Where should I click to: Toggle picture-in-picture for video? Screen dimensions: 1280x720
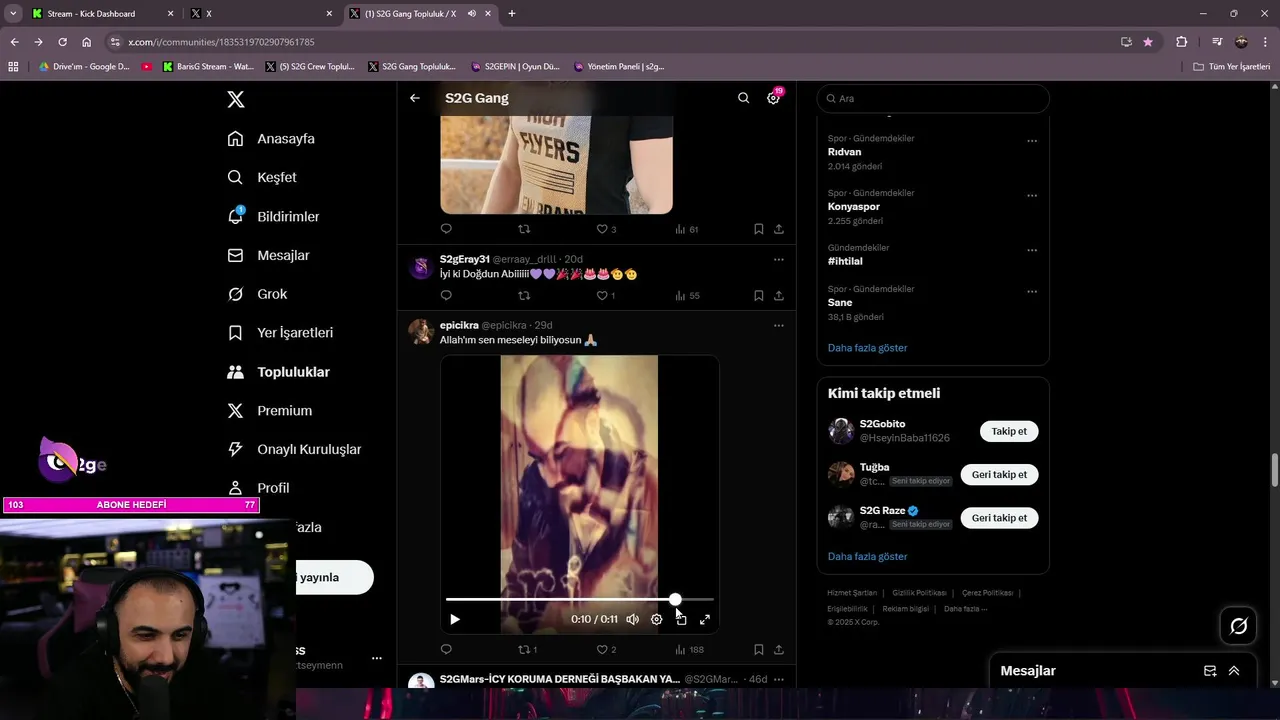(681, 619)
